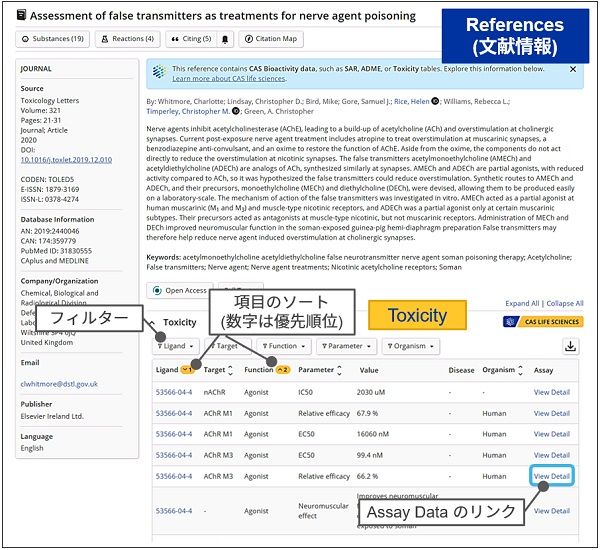The image size is (600, 550).
Task: Open ligand 53566-04-4 in 66.2 % row
Action: pyautogui.click(x=174, y=476)
